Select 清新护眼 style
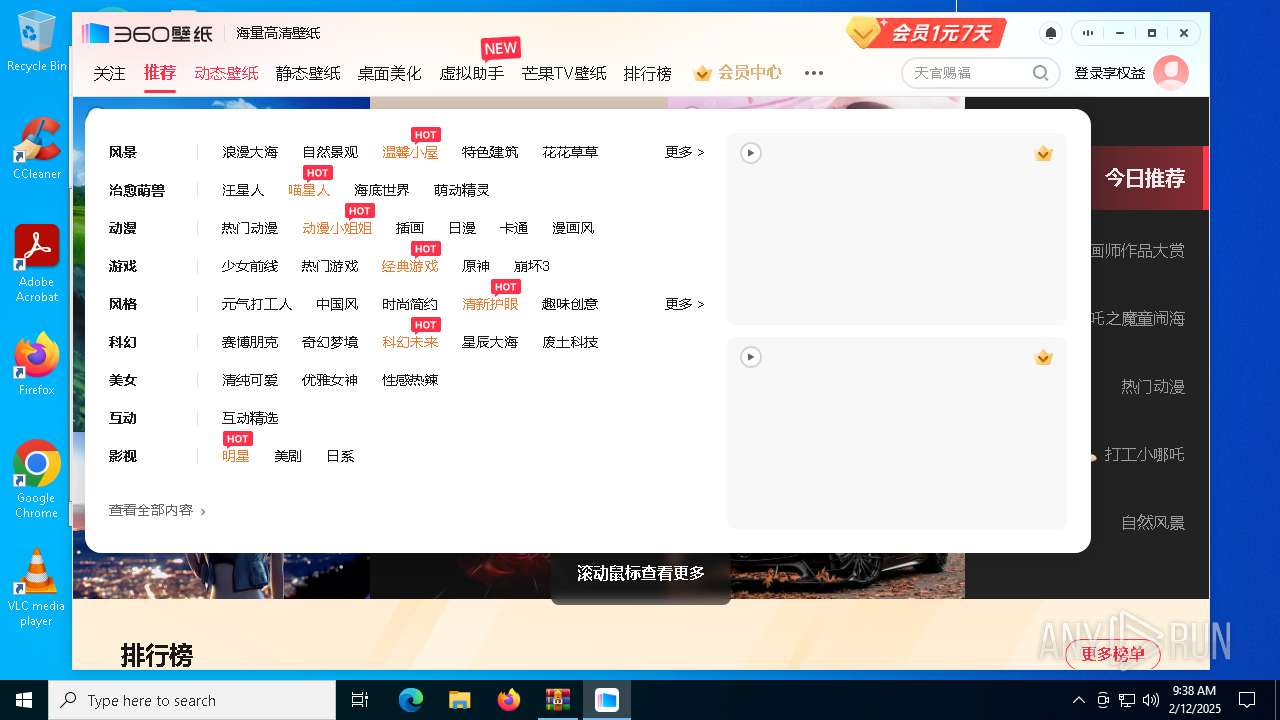The width and height of the screenshot is (1280, 720). pyautogui.click(x=490, y=304)
